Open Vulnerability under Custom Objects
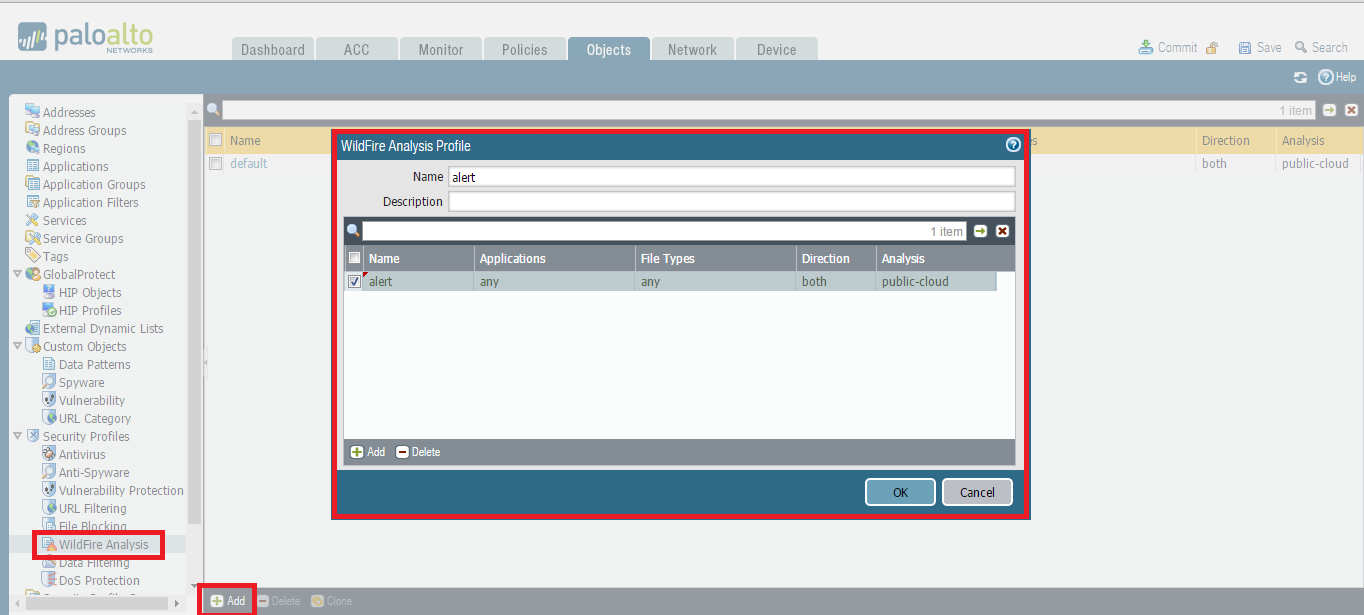The width and height of the screenshot is (1364, 615). coord(92,400)
